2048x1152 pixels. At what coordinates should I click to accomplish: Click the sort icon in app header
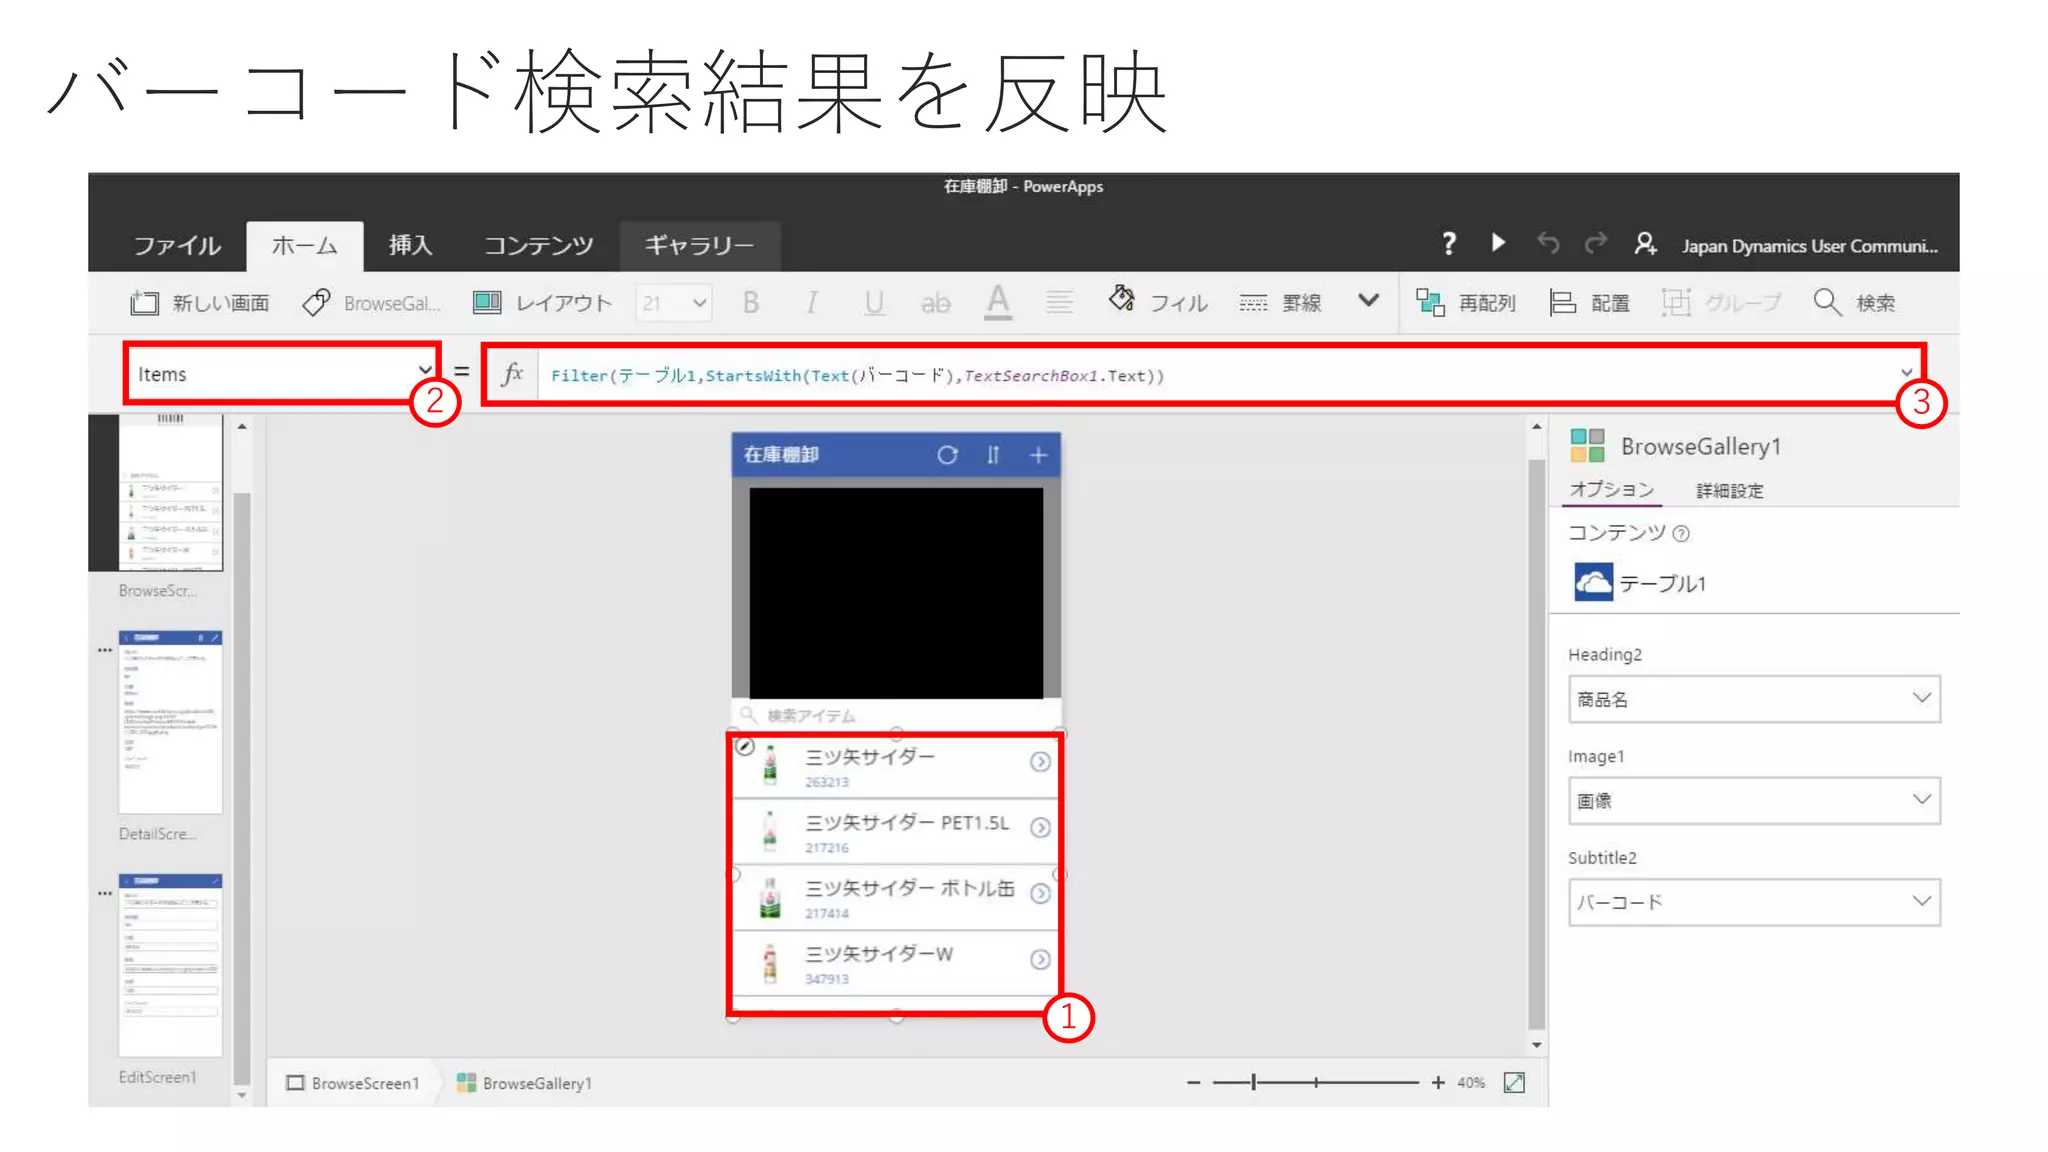point(993,455)
